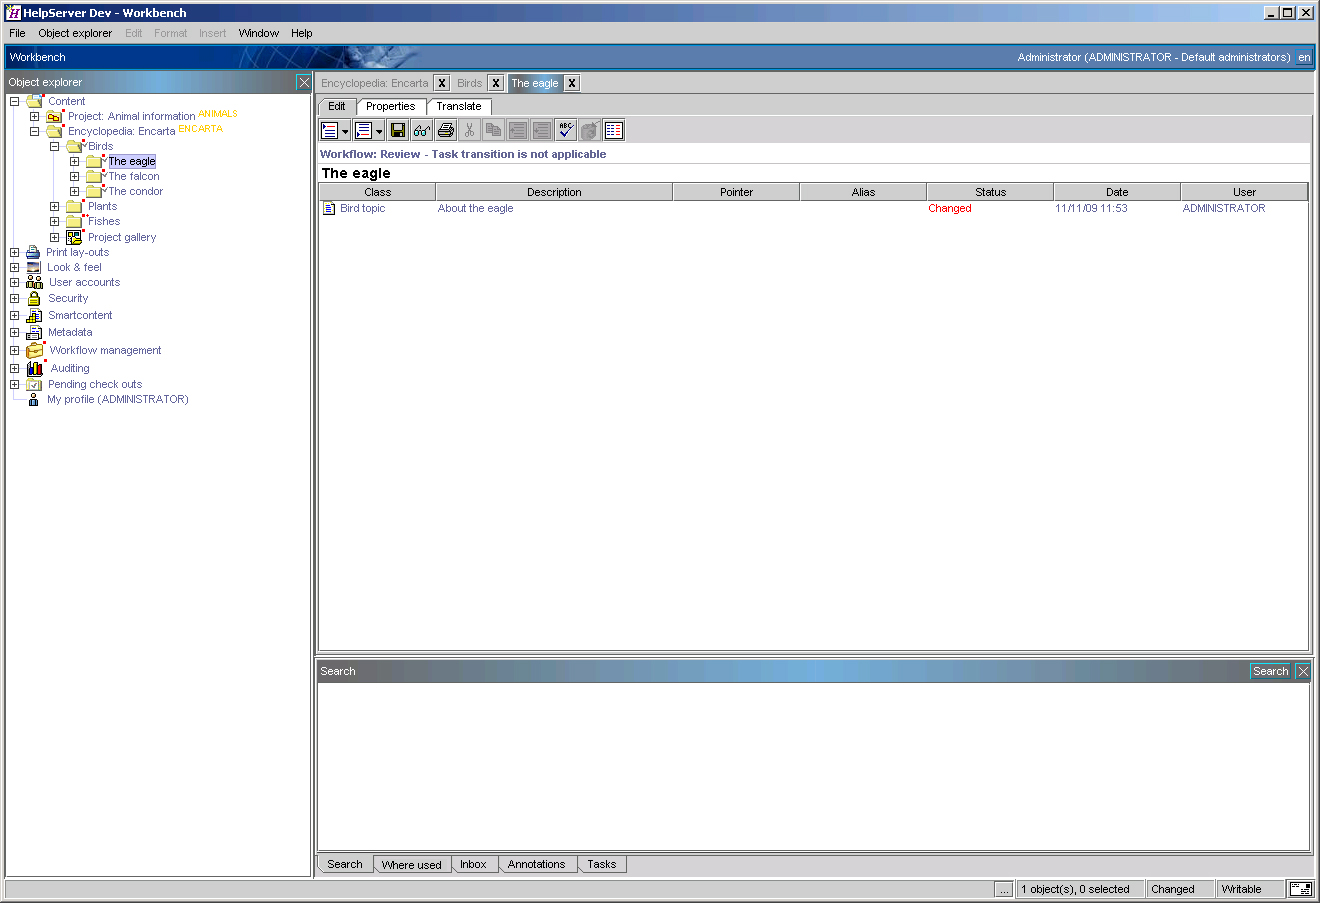Switch to the Translate tab
Image resolution: width=1320 pixels, height=903 pixels.
click(459, 106)
